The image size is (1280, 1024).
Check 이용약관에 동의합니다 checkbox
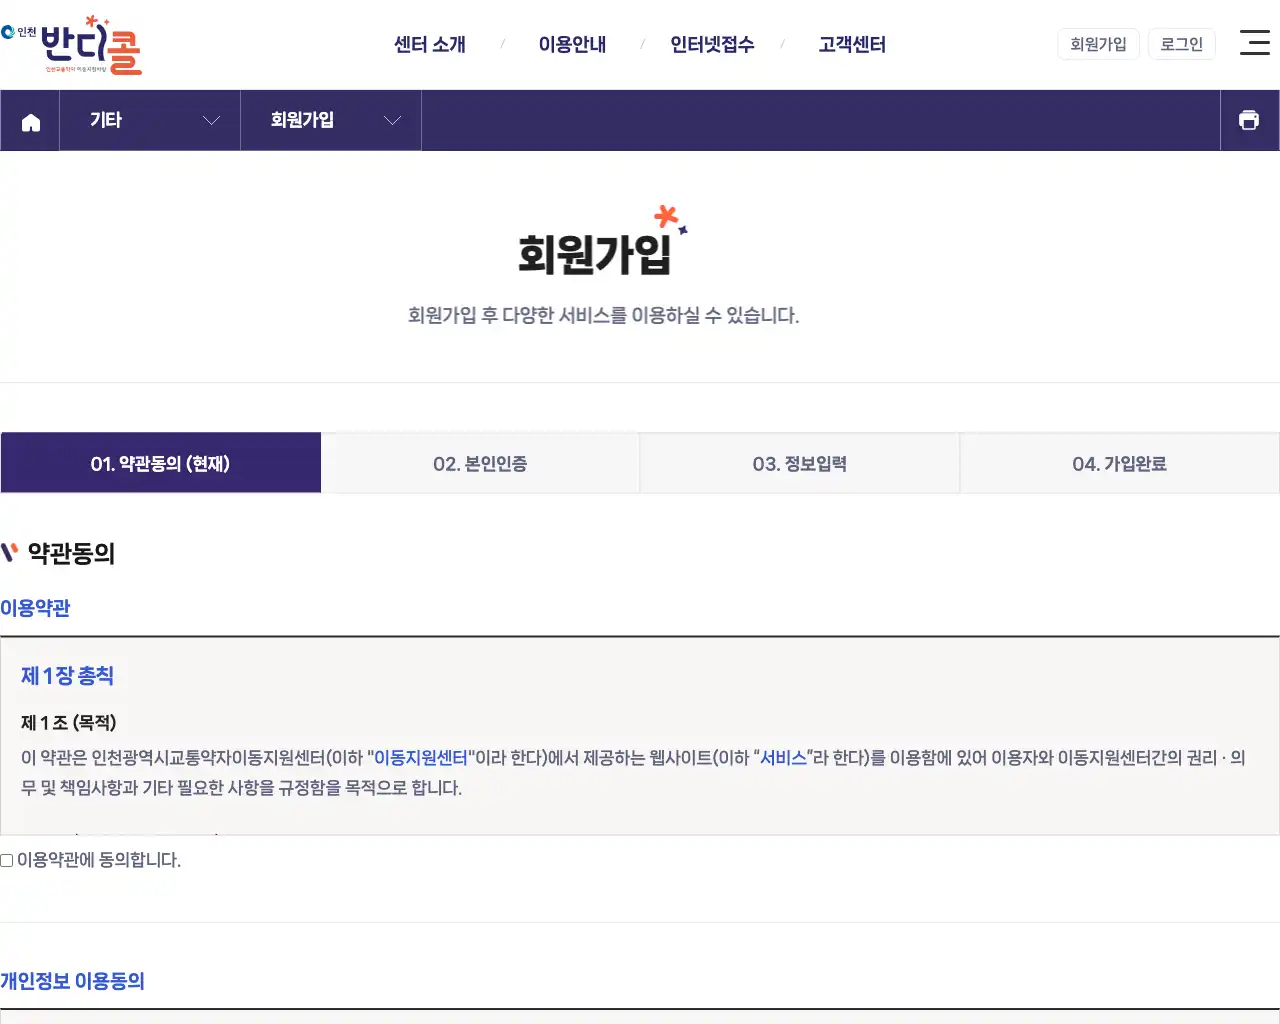point(7,860)
